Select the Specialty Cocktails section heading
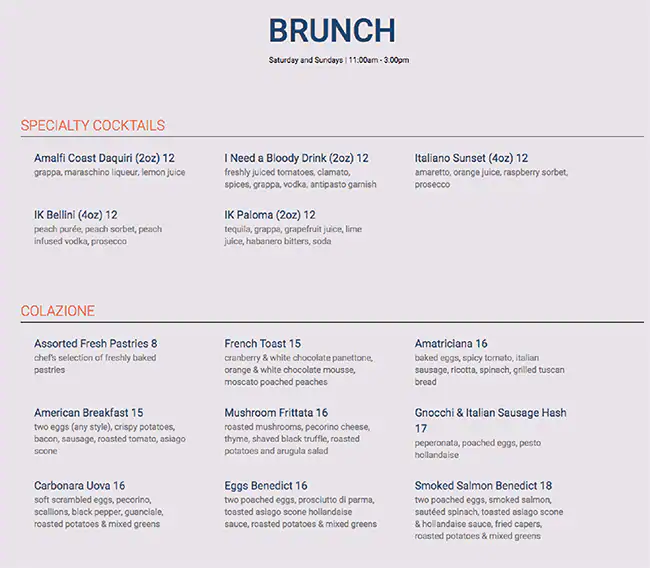Viewport: 650px width, 568px height. (93, 126)
